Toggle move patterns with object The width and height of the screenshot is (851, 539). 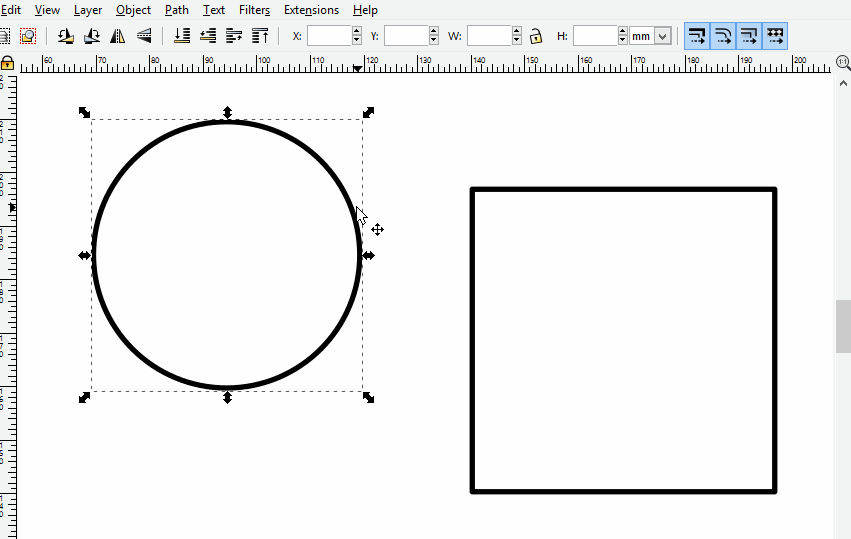[774, 36]
